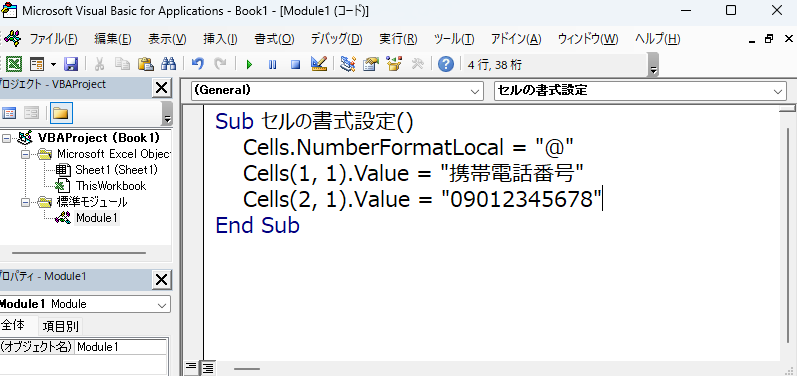Viewport: 797px width, 376px height.
Task: Click the Reset stop icon
Action: coord(295,65)
